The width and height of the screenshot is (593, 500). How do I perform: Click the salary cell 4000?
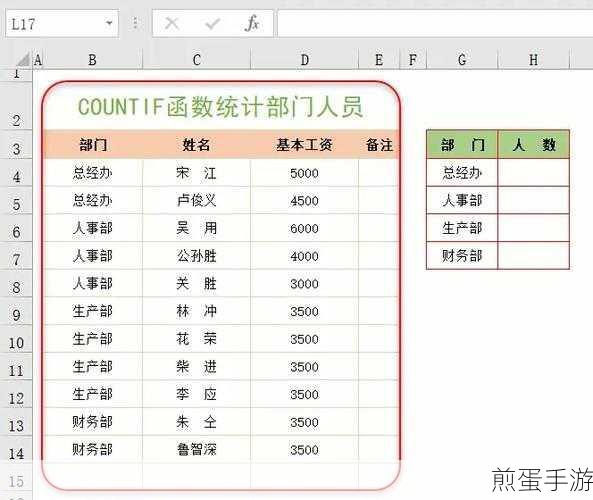(x=304, y=256)
